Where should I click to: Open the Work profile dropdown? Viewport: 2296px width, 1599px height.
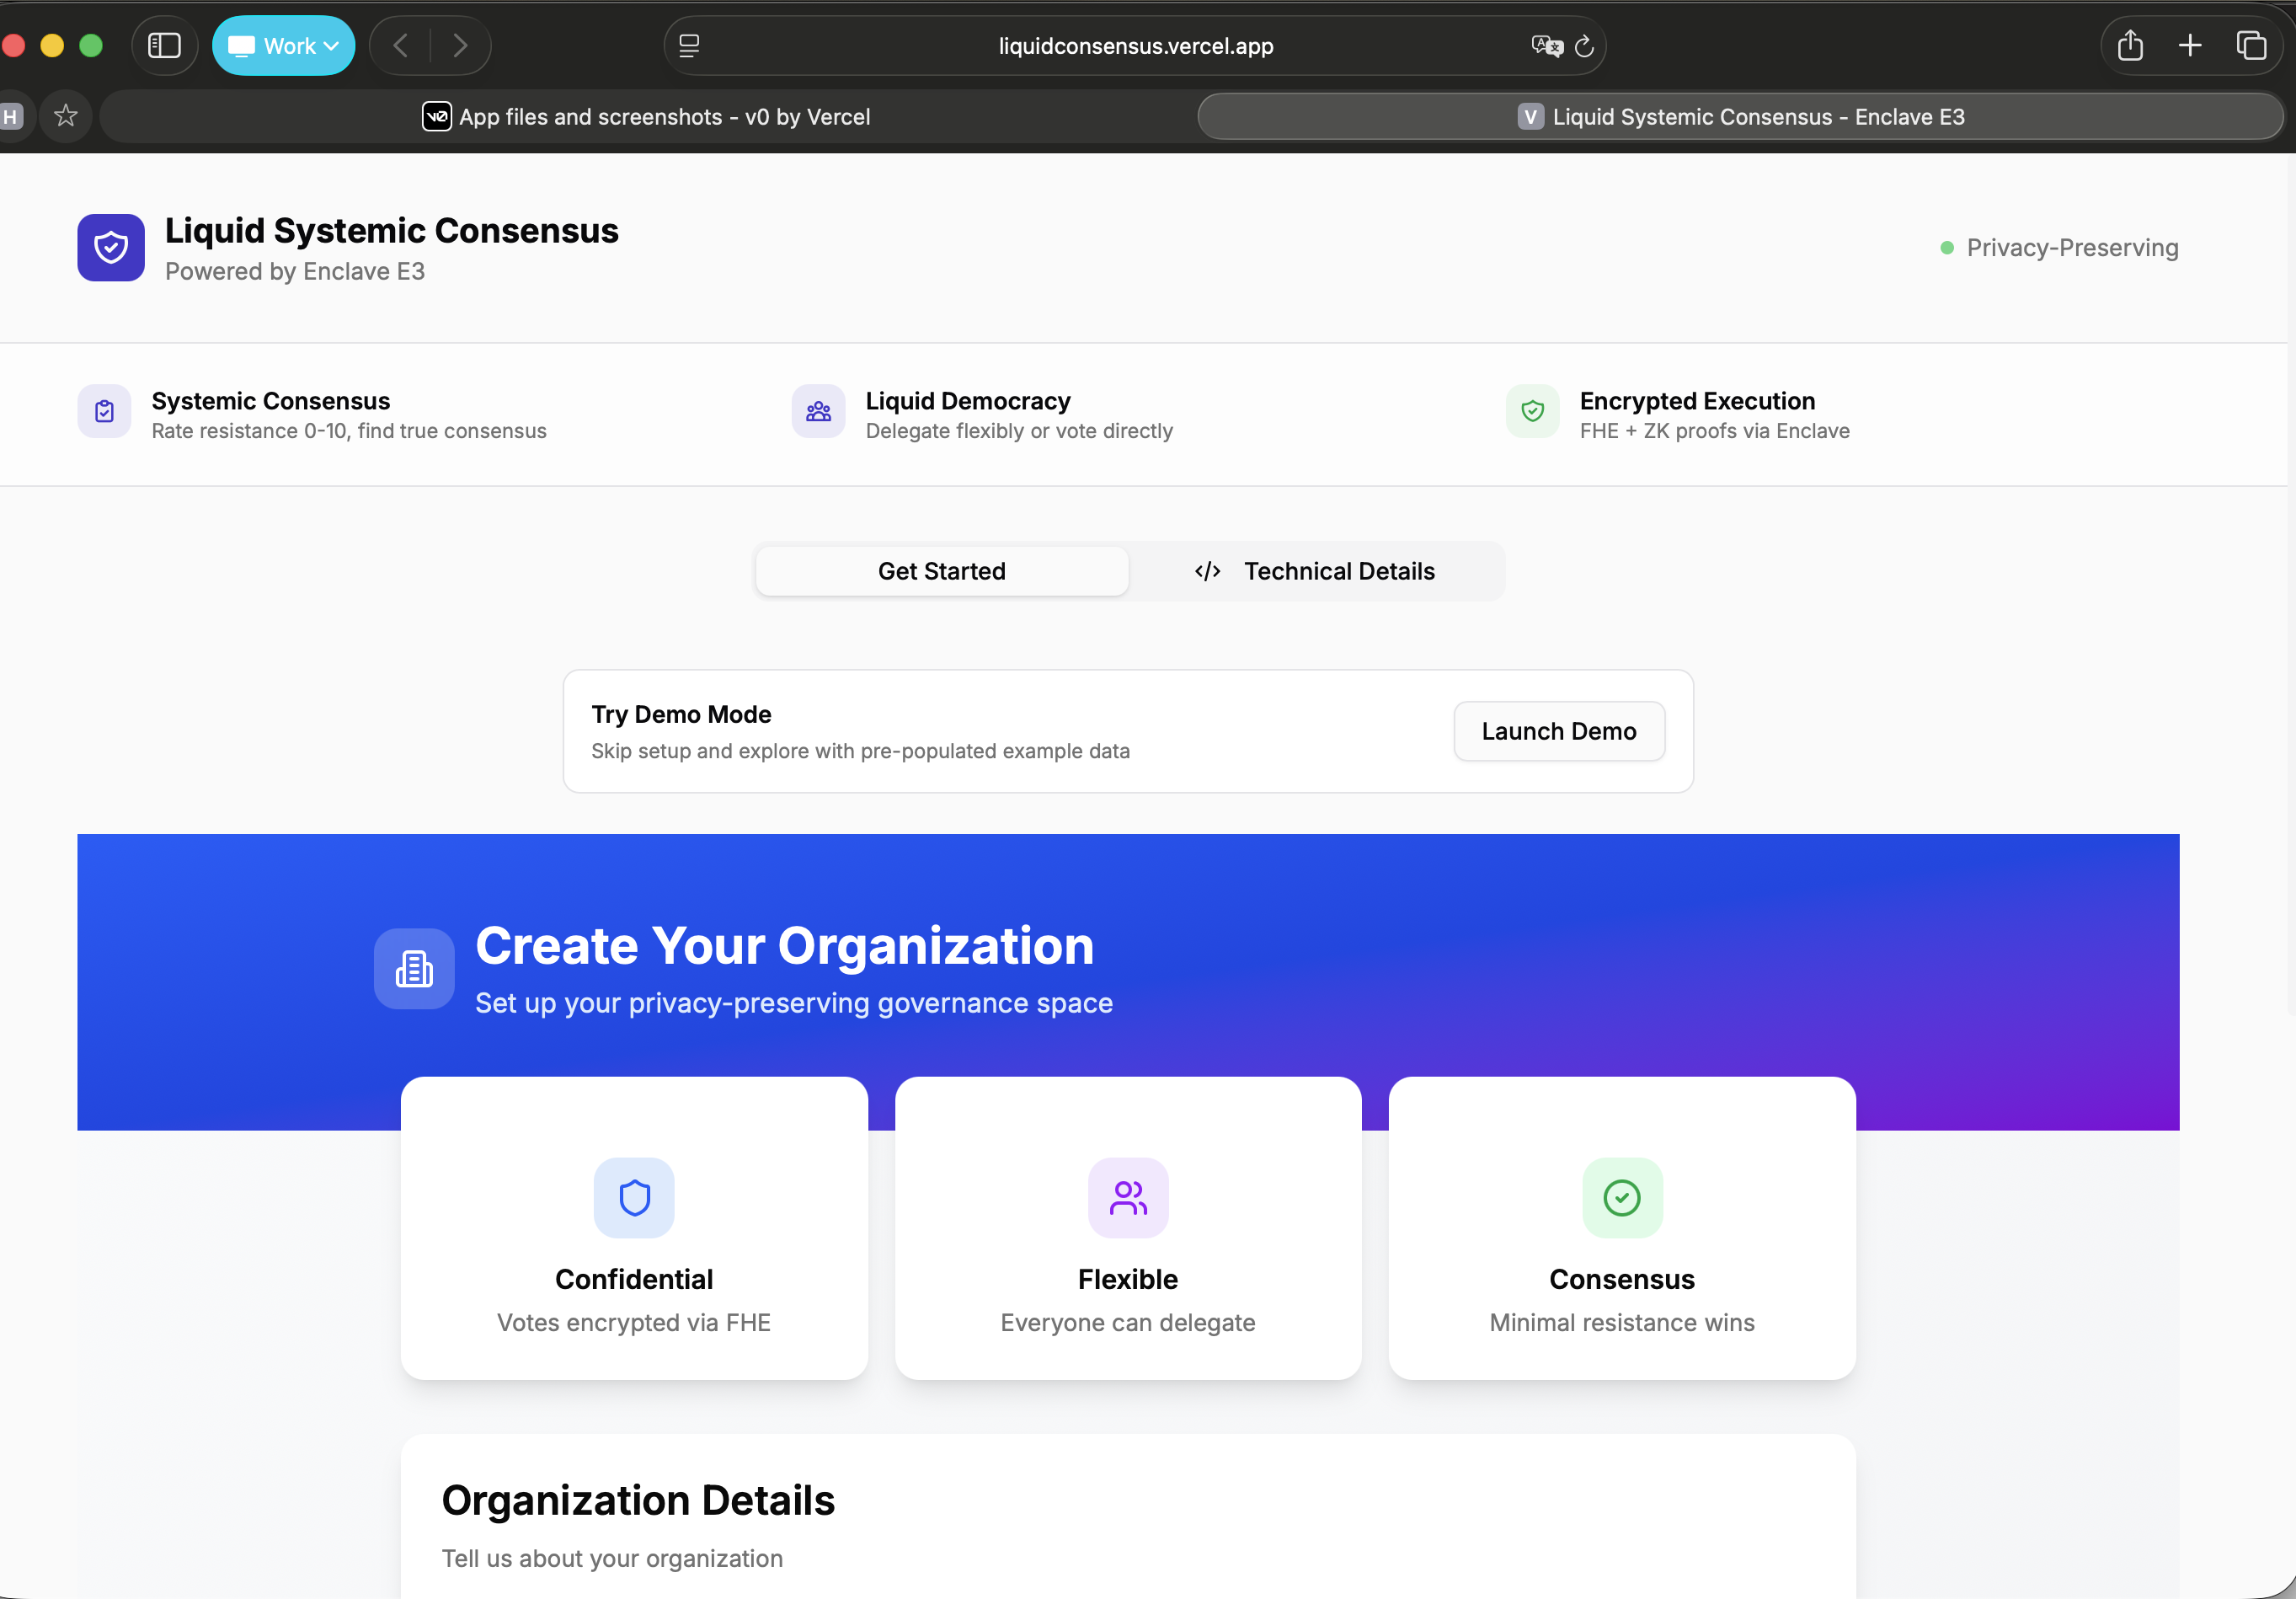[x=284, y=46]
